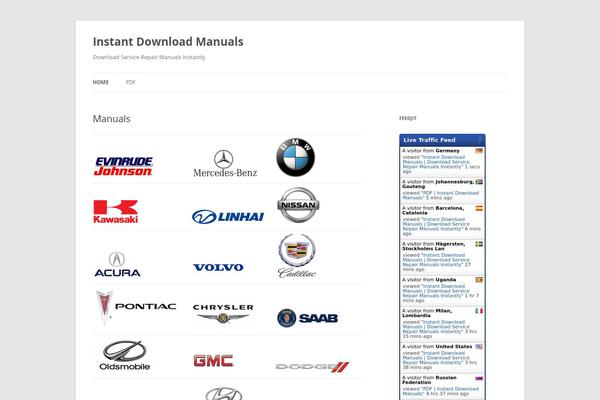Click the Milan visitor Italy flag
Screen dimensions: 600x400
pyautogui.click(x=479, y=311)
